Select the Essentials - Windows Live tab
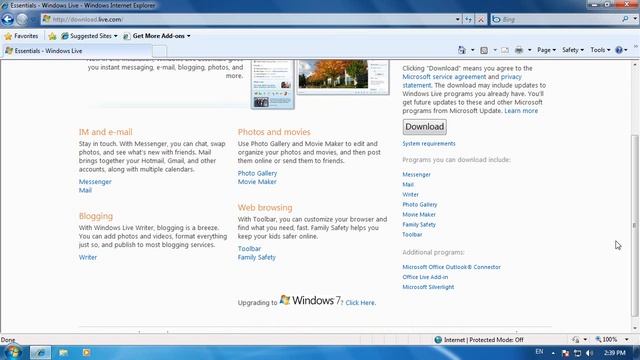640x360 pixels. 77,51
